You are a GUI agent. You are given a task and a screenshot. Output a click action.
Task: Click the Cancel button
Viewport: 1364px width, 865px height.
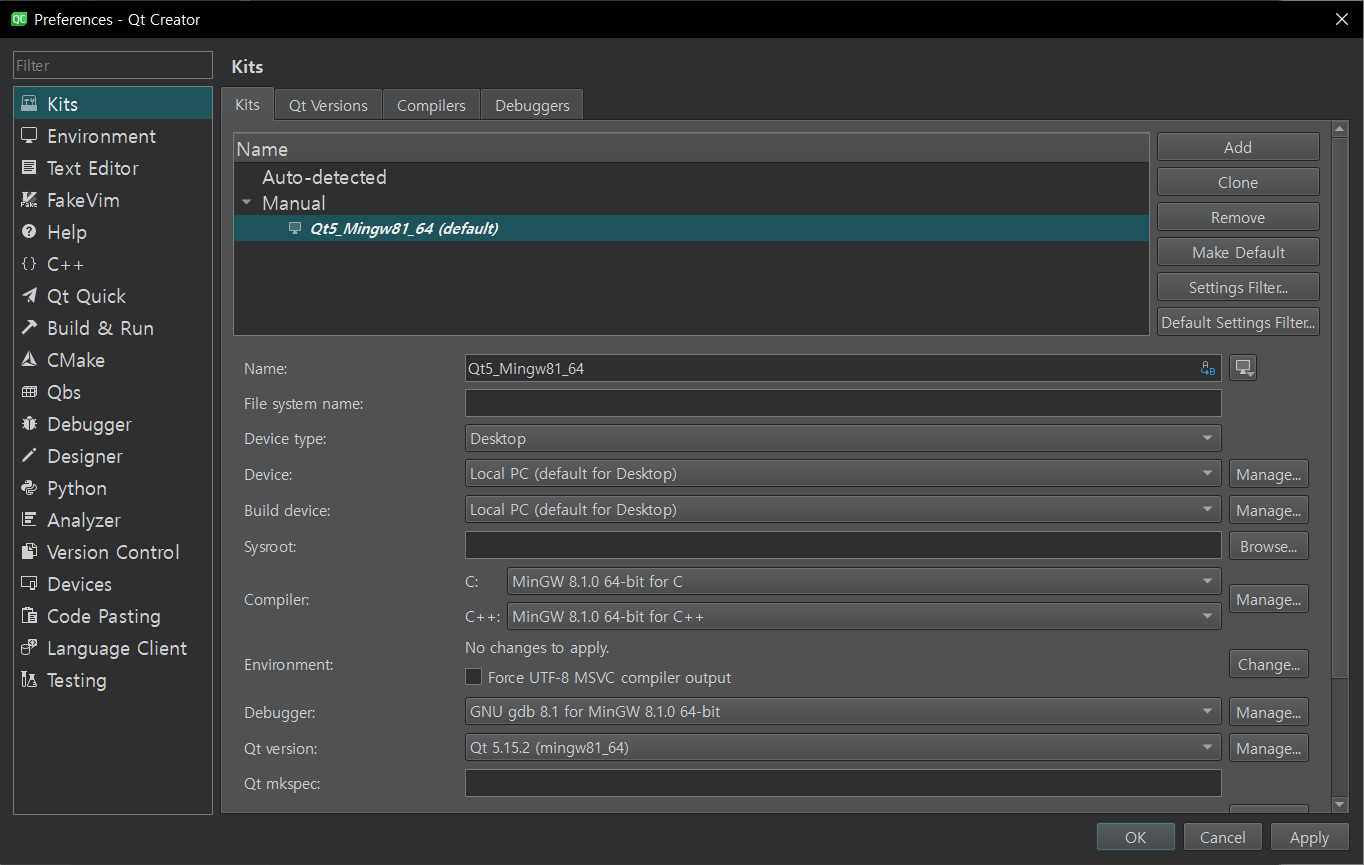click(x=1223, y=837)
